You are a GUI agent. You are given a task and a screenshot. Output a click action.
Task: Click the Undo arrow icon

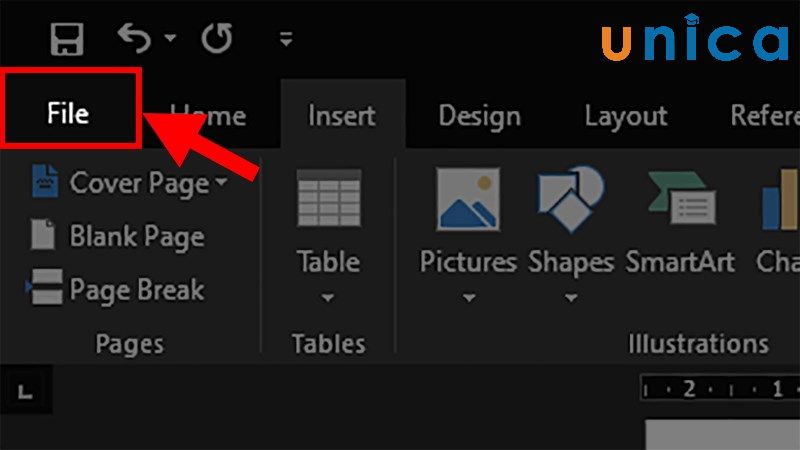[133, 38]
